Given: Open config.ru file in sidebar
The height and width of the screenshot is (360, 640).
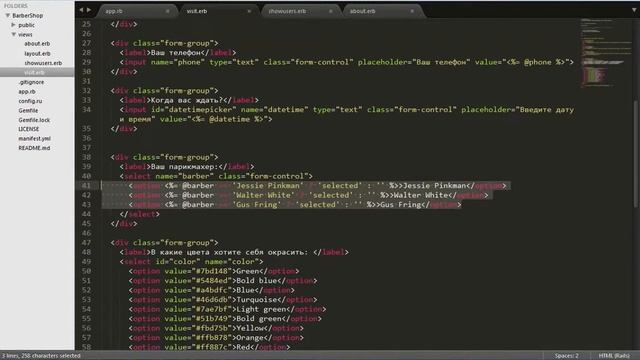Looking at the screenshot, I should point(30,101).
